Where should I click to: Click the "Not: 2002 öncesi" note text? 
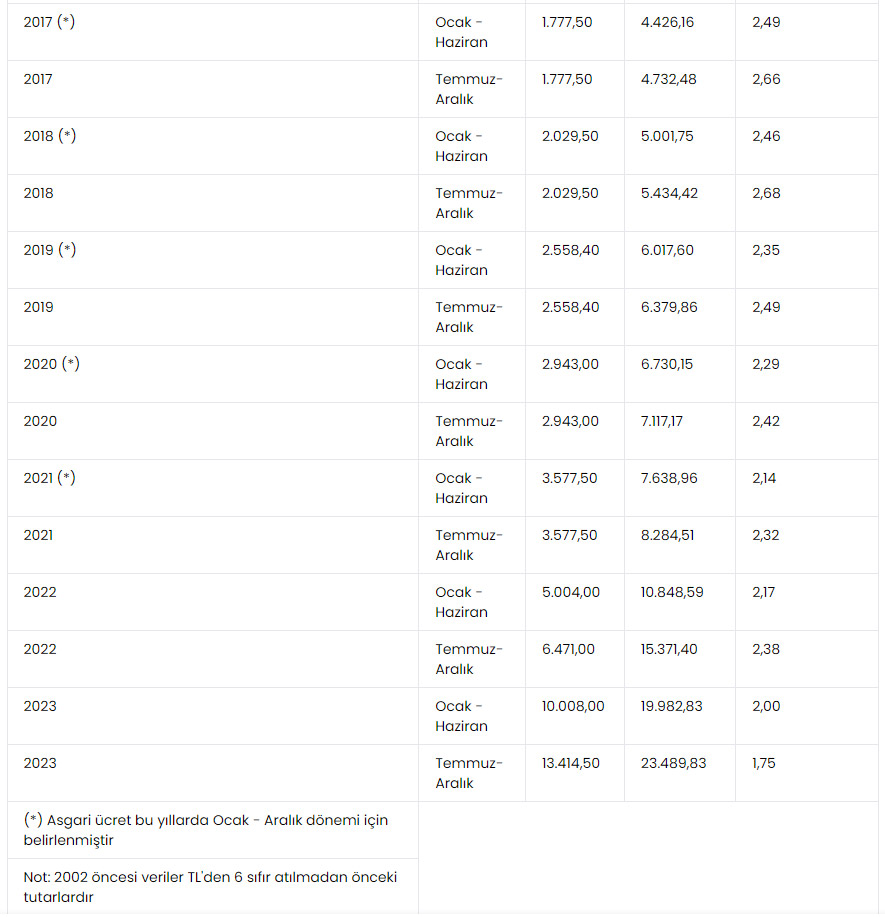(210, 887)
